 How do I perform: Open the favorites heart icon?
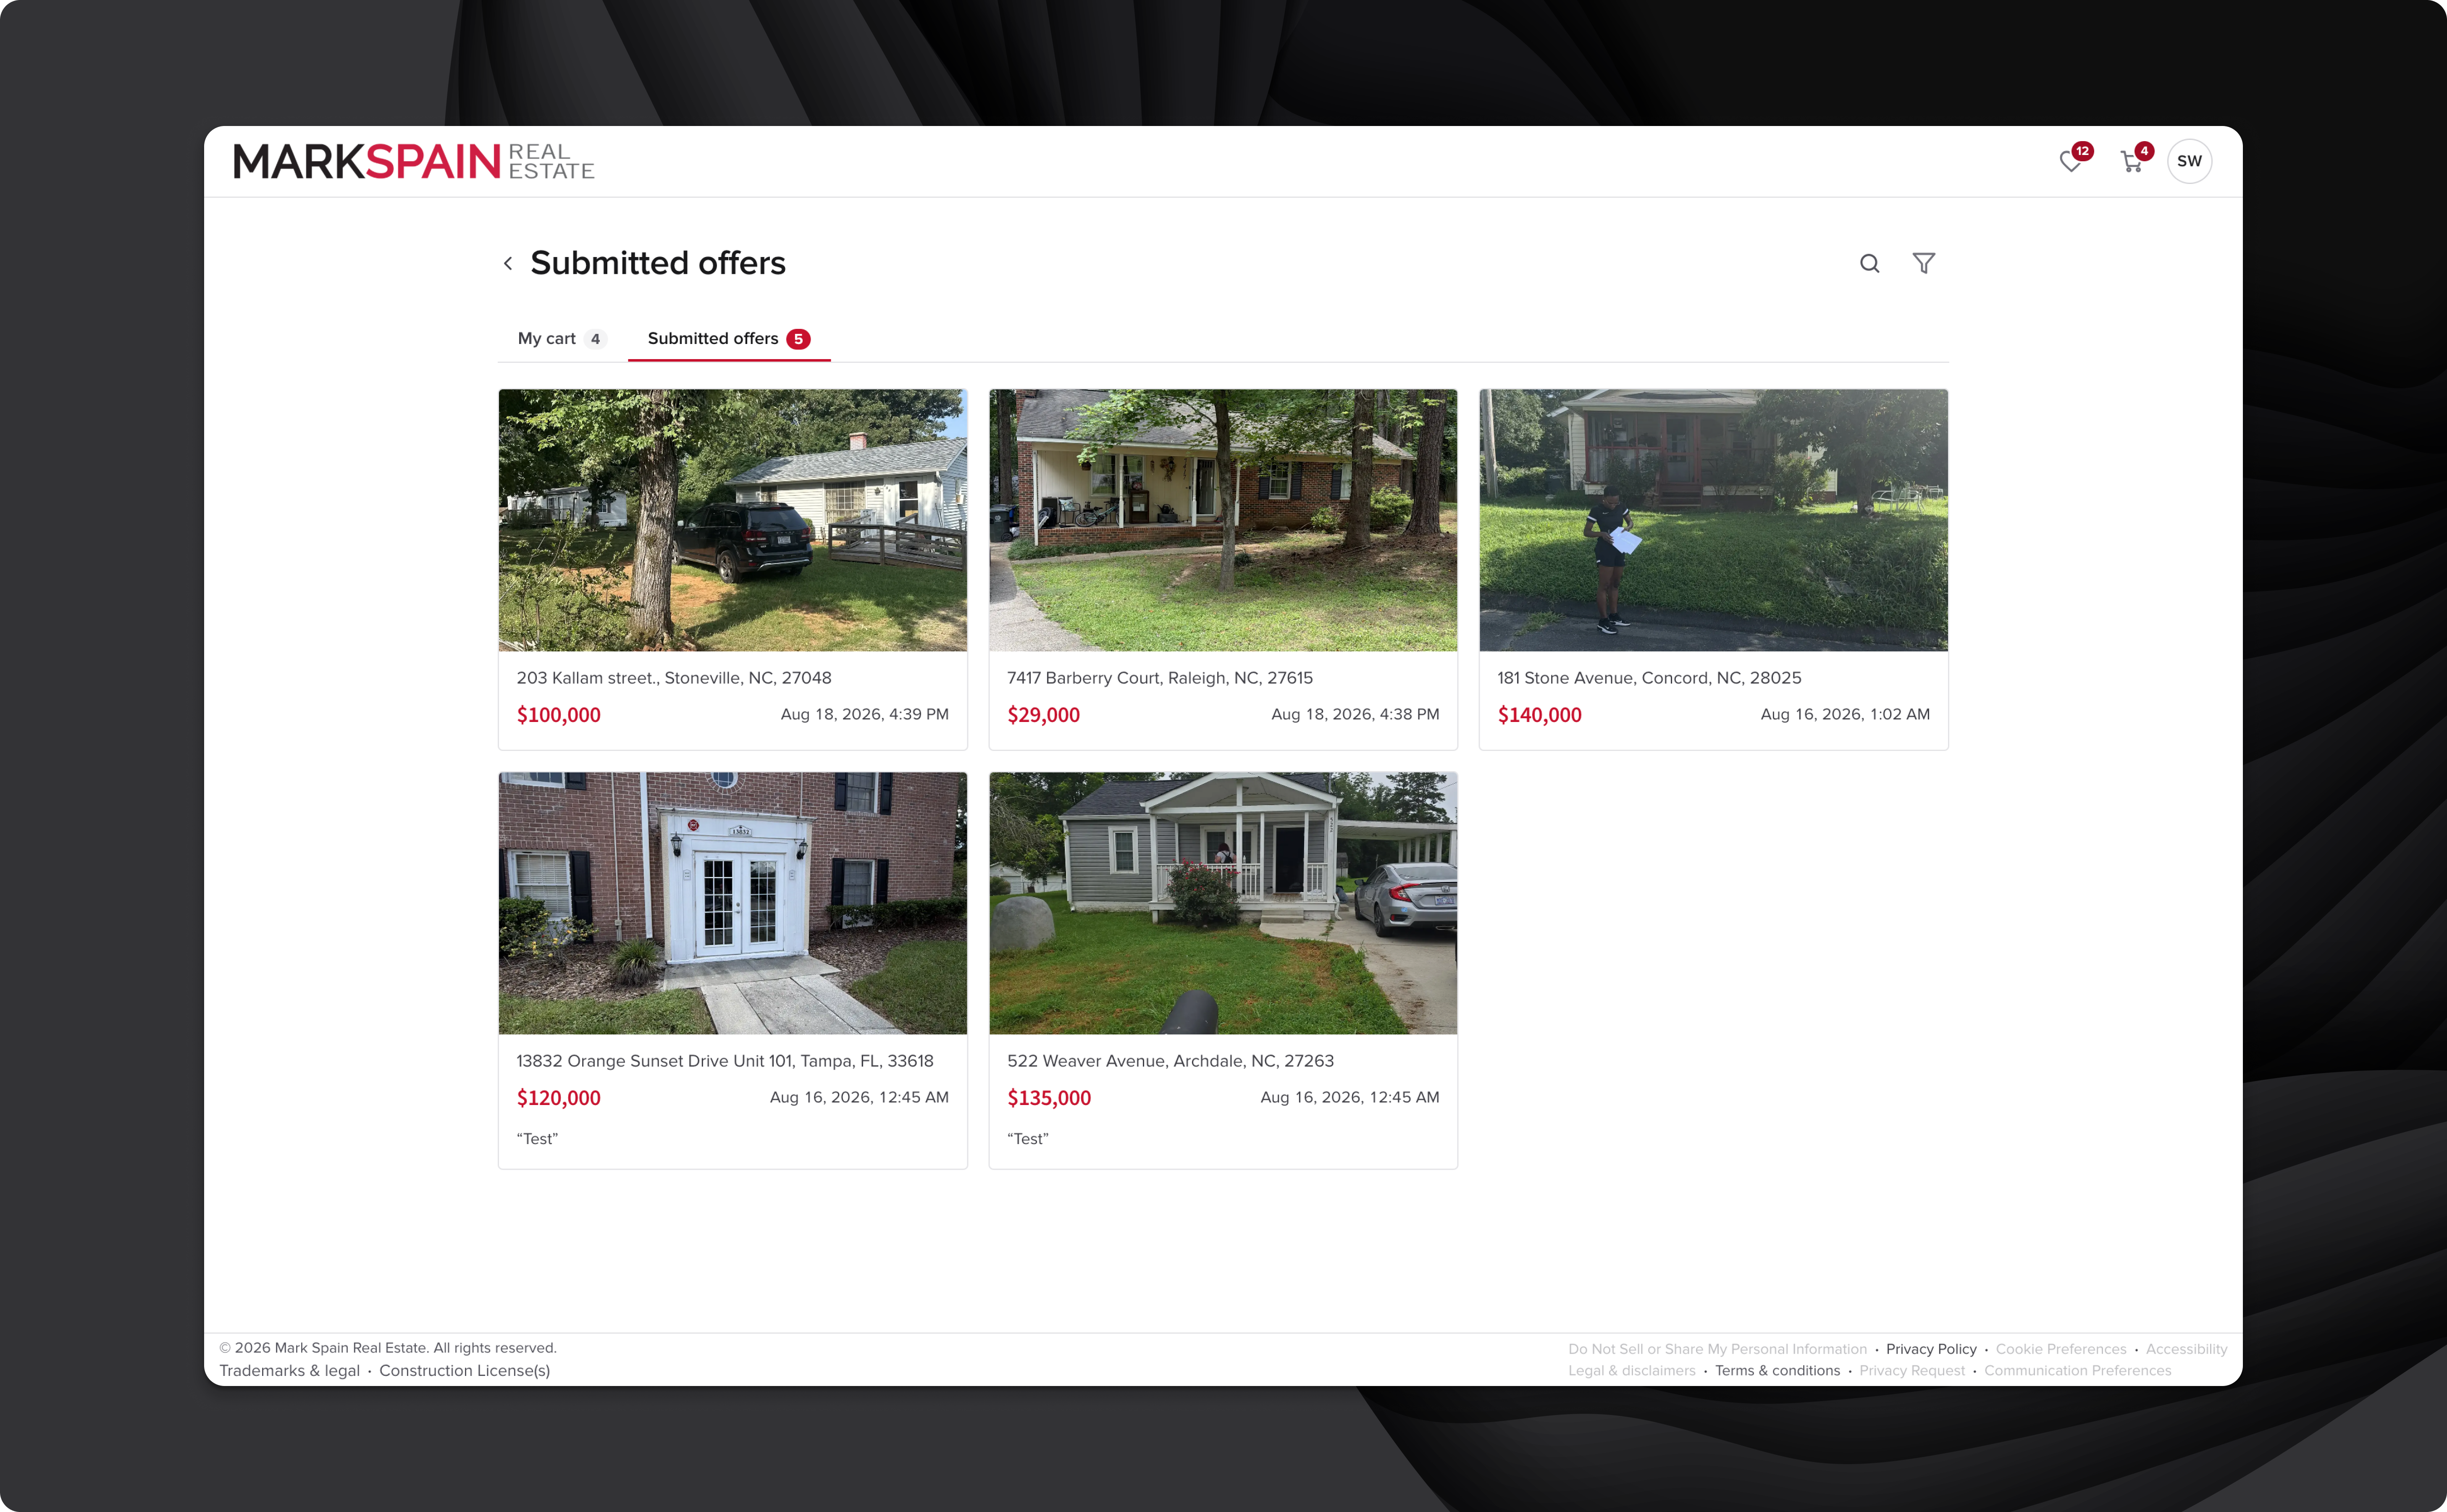pos(2071,161)
